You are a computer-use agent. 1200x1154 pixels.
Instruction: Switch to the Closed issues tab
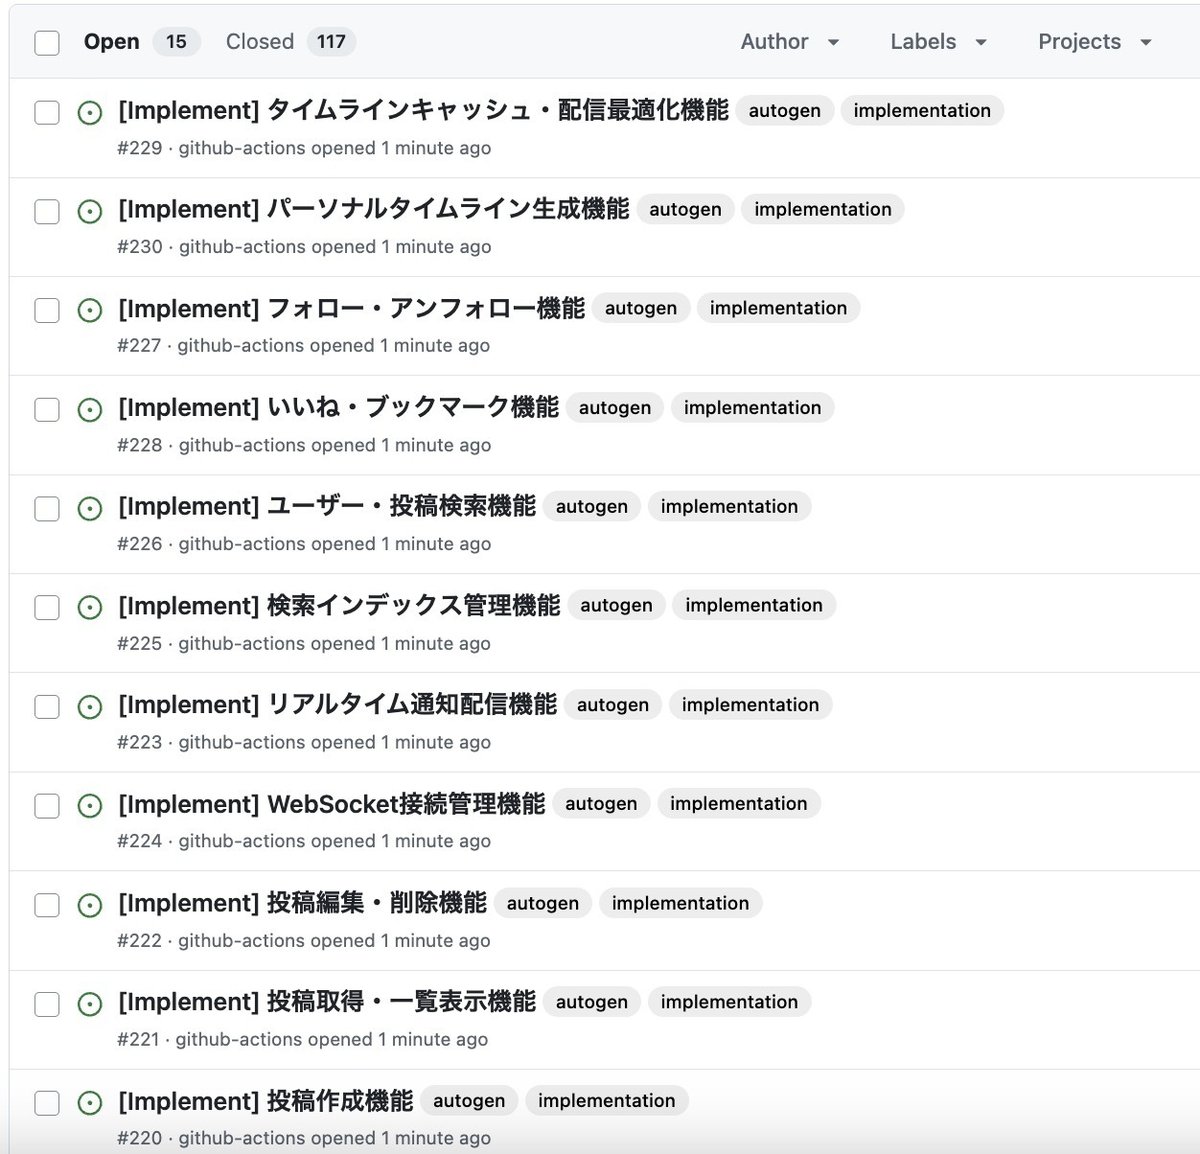(259, 42)
